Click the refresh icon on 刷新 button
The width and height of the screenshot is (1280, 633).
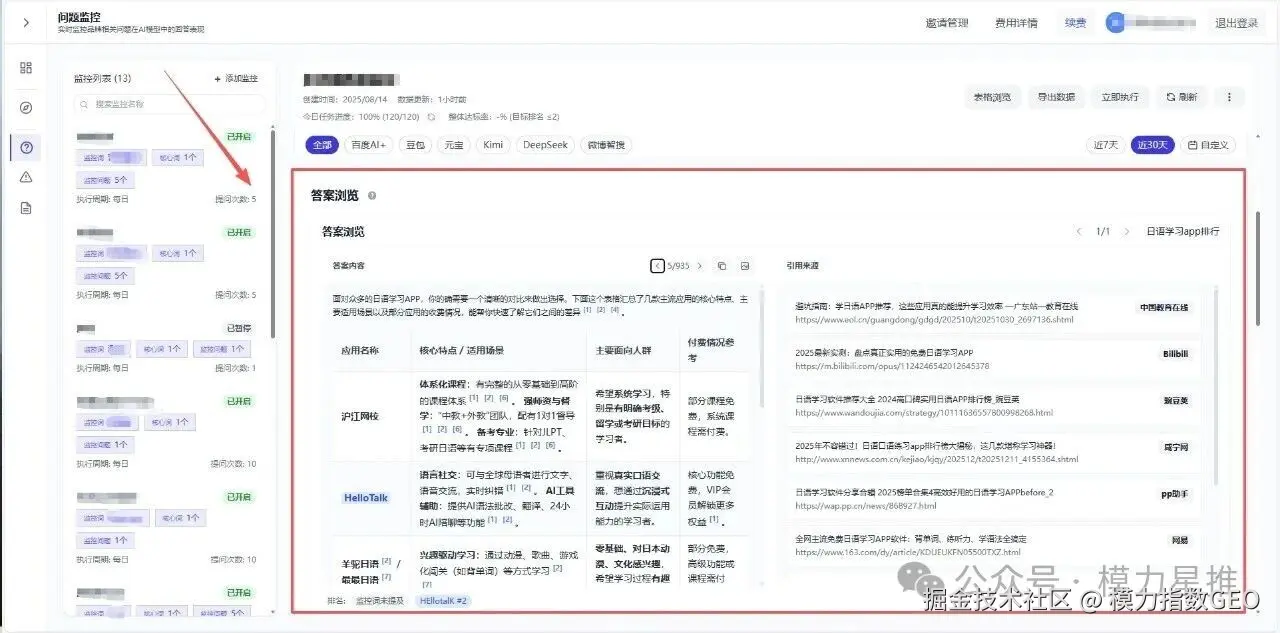[x=1168, y=96]
